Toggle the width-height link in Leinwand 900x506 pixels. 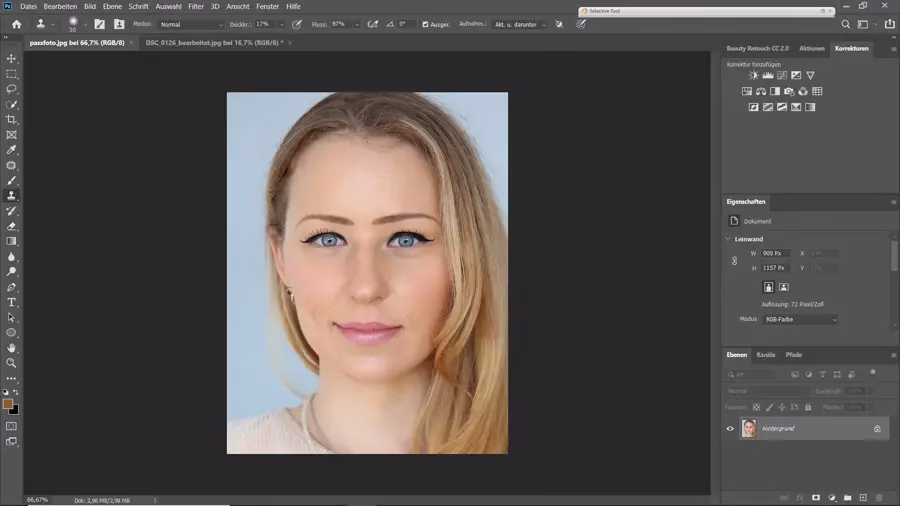pyautogui.click(x=735, y=261)
